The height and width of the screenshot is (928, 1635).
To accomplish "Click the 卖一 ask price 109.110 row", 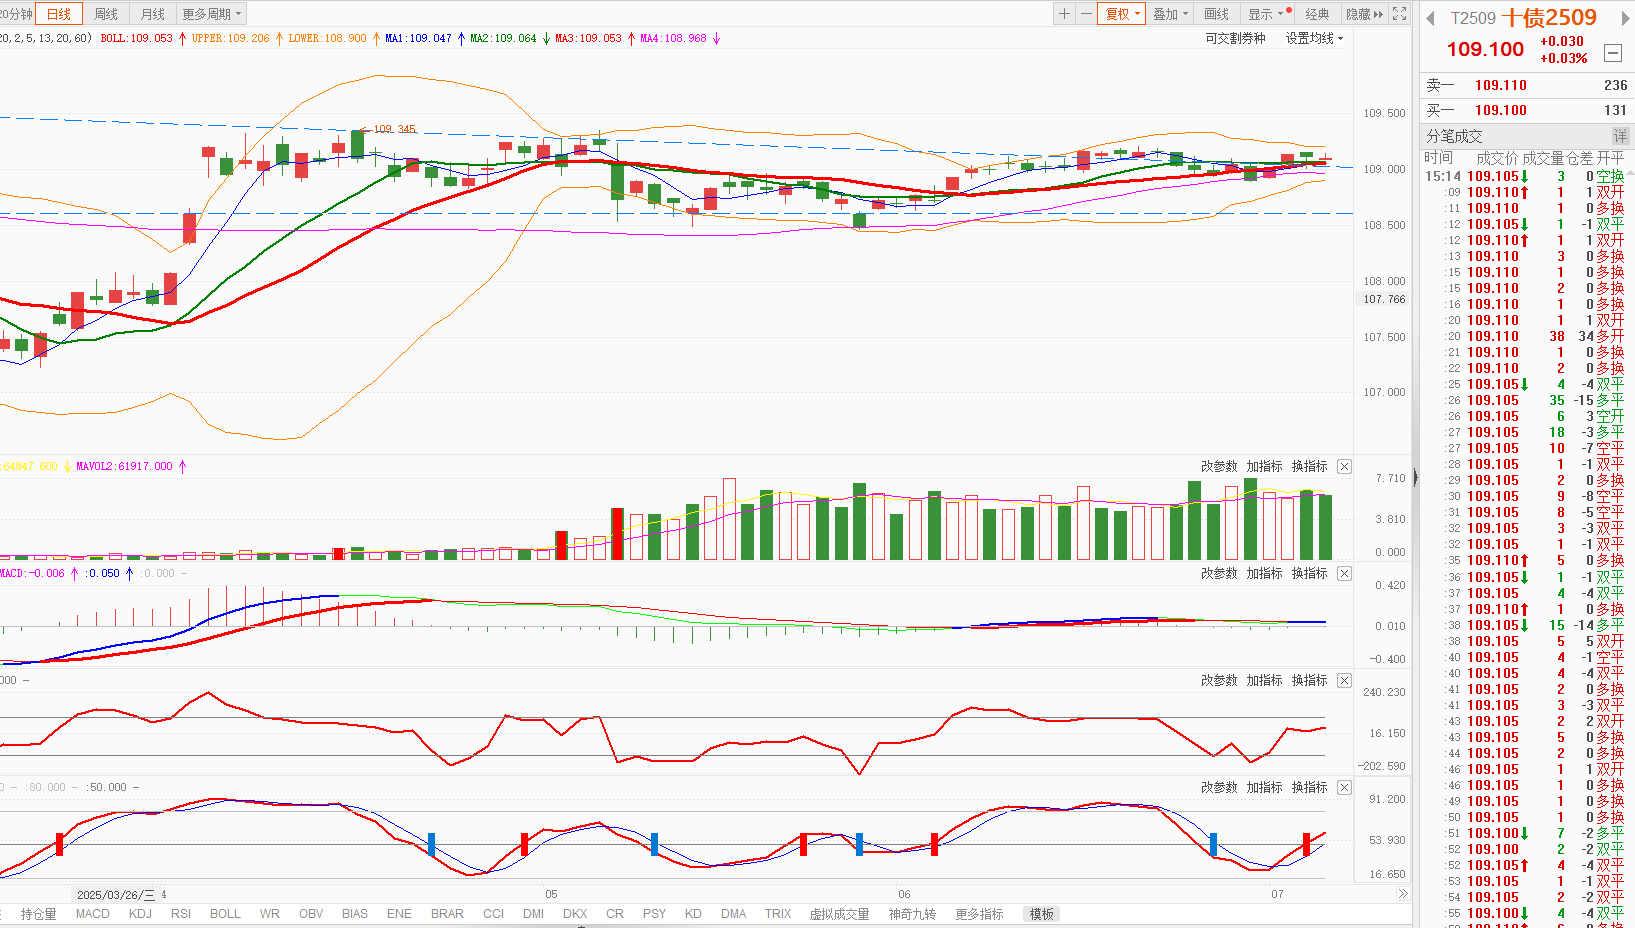I will click(x=1526, y=85).
